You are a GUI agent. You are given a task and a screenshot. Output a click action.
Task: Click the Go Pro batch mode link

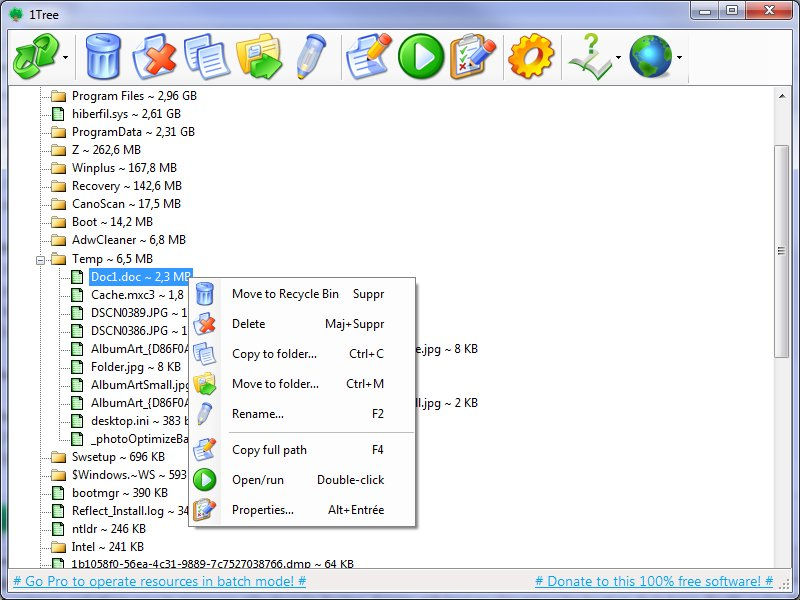pos(159,581)
